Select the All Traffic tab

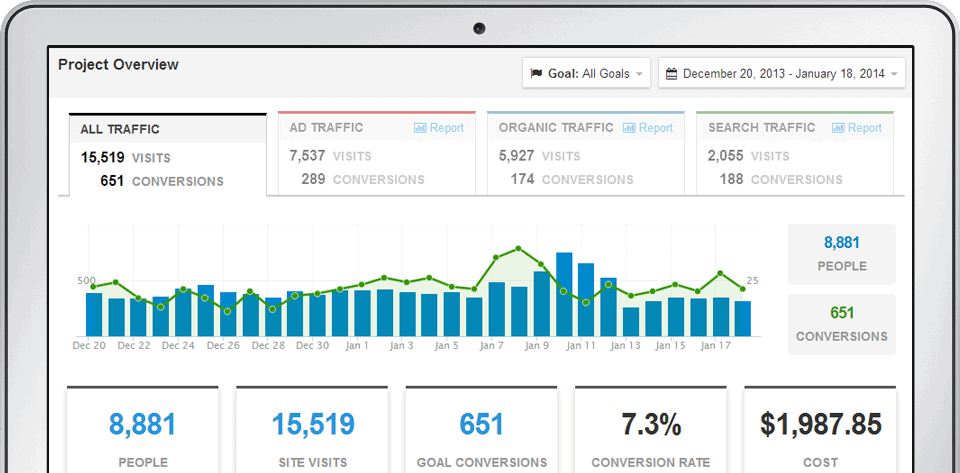click(x=168, y=155)
